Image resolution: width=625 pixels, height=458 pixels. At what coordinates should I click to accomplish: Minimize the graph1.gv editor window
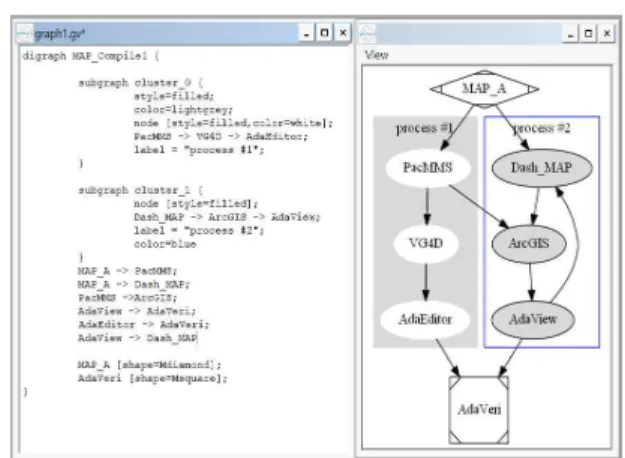click(306, 33)
